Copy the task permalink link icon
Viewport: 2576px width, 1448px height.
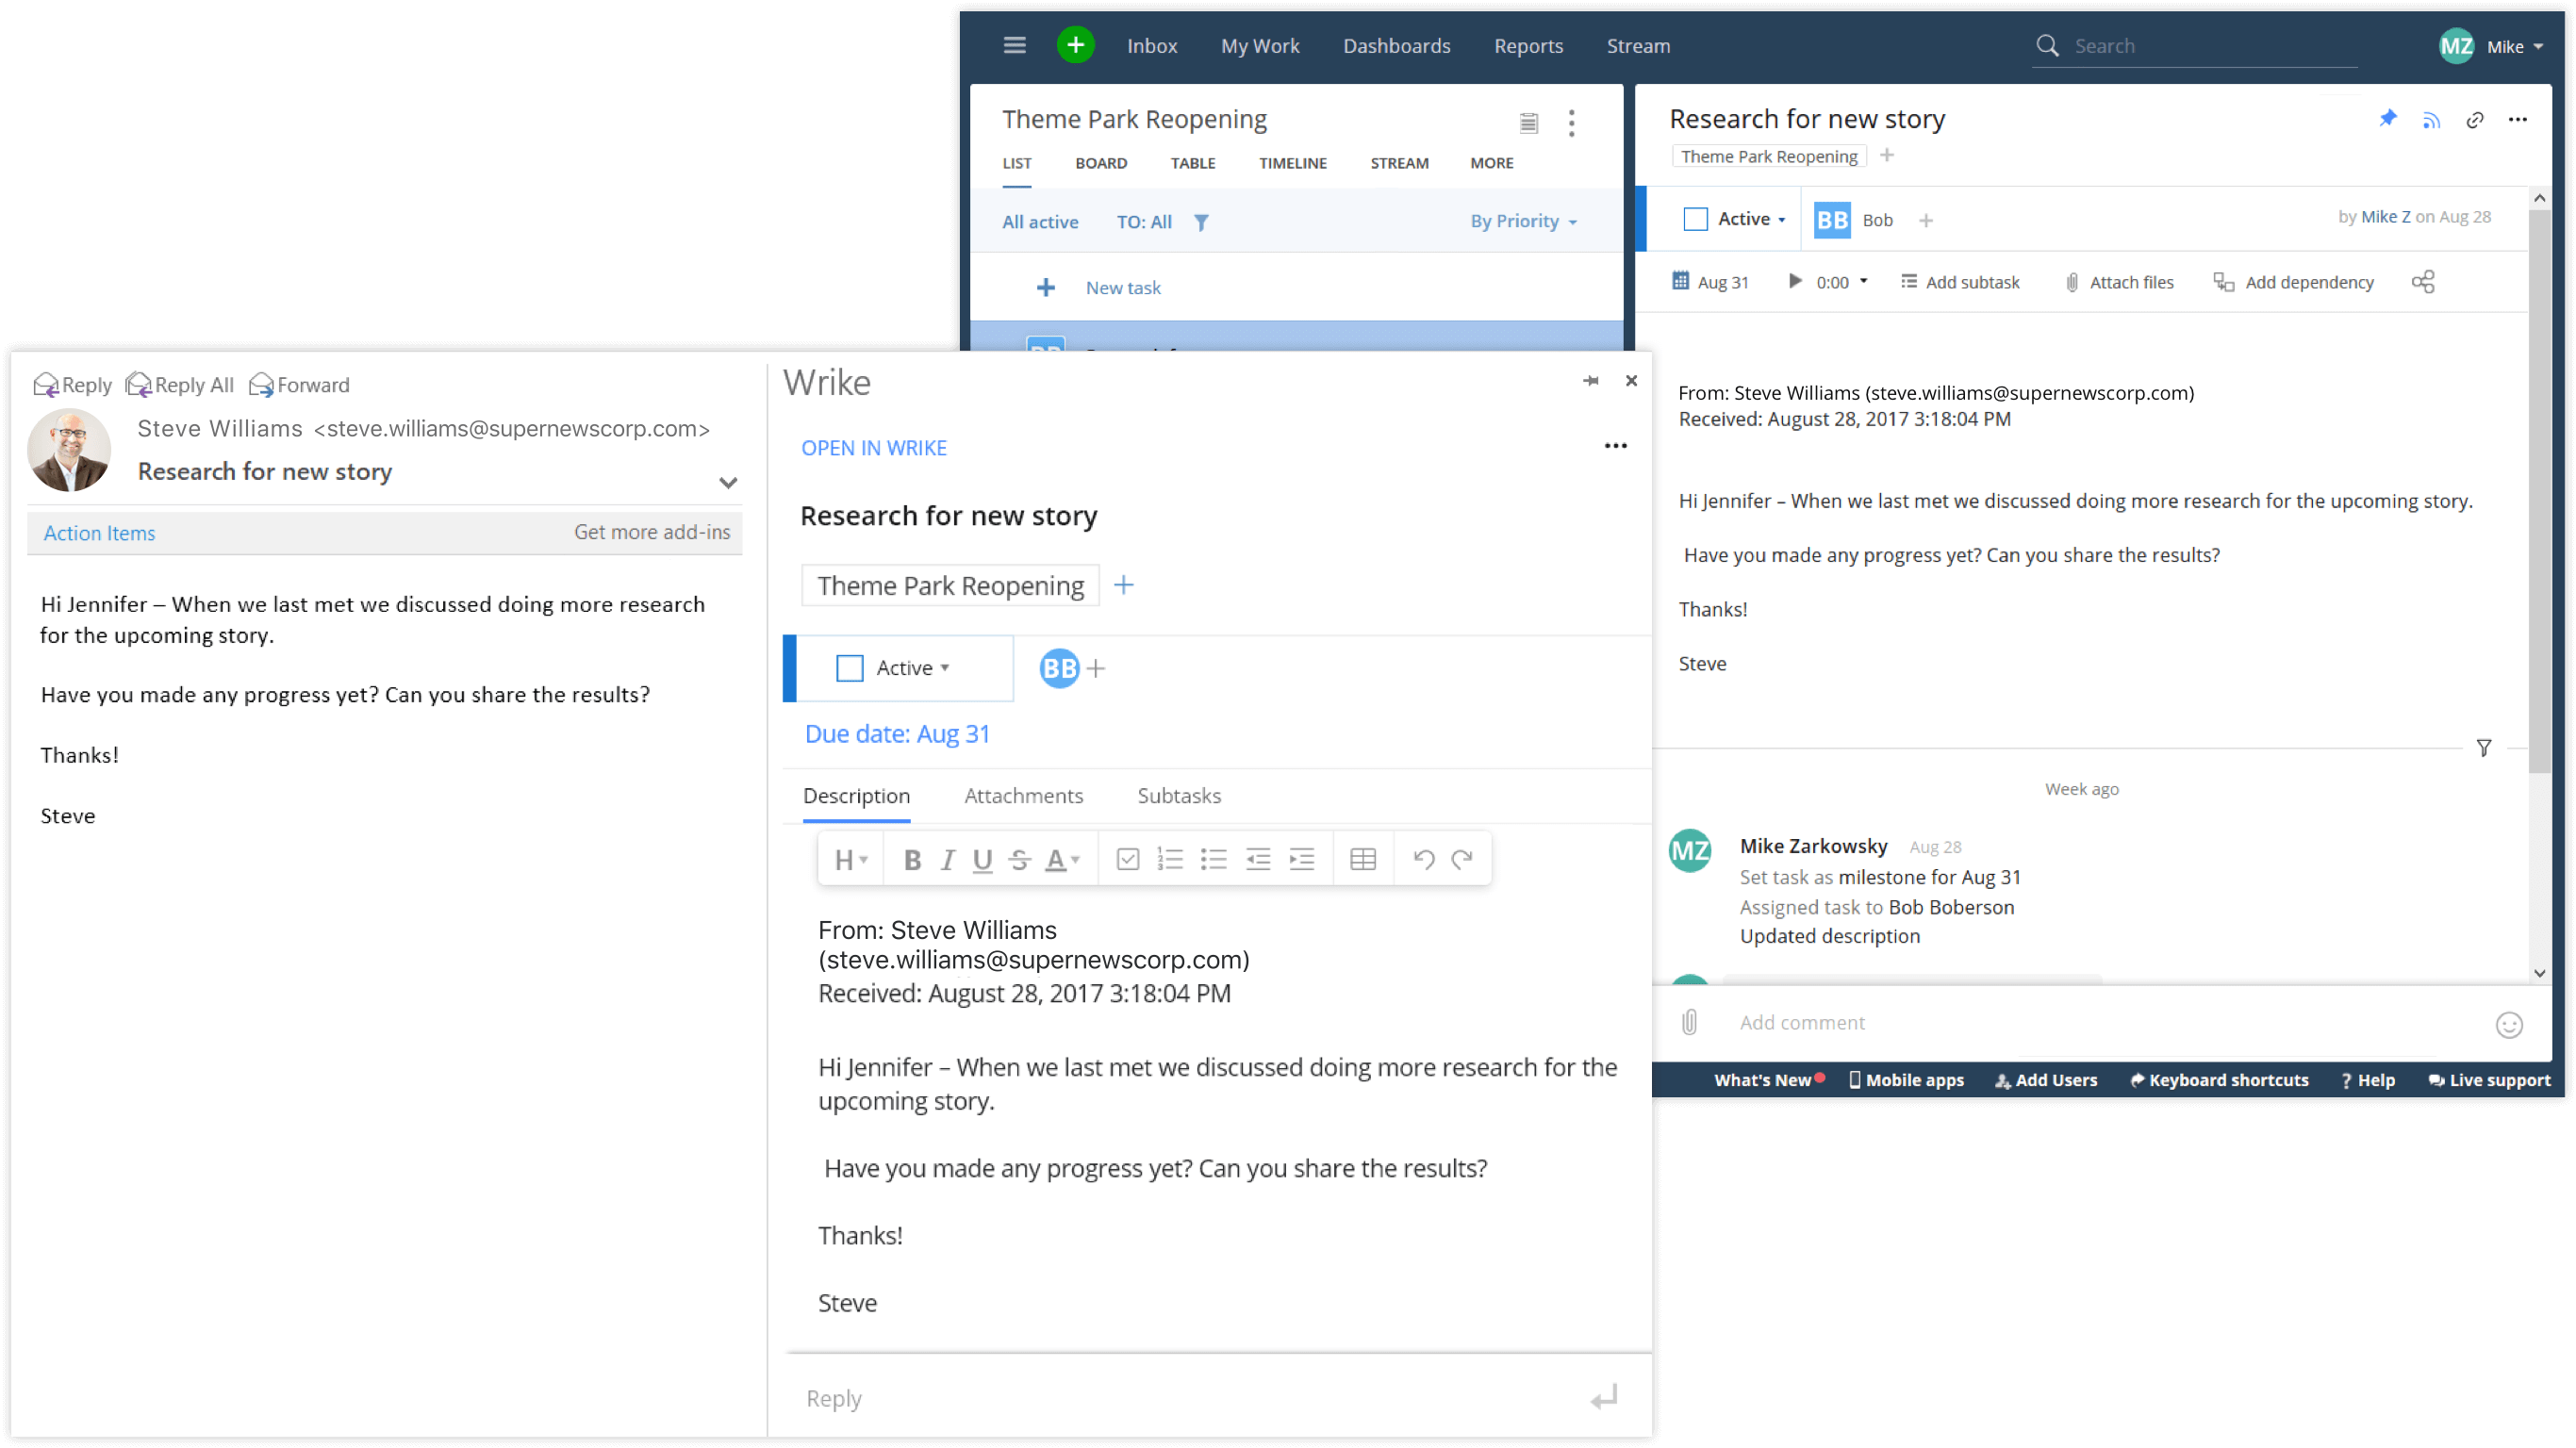[x=2475, y=119]
